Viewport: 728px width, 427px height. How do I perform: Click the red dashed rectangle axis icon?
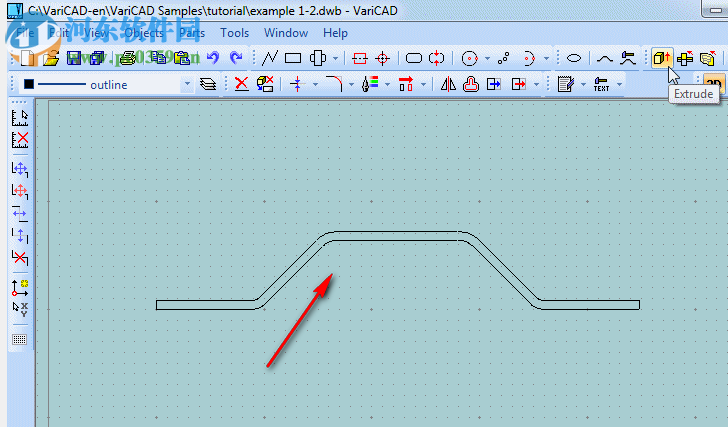(x=360, y=58)
